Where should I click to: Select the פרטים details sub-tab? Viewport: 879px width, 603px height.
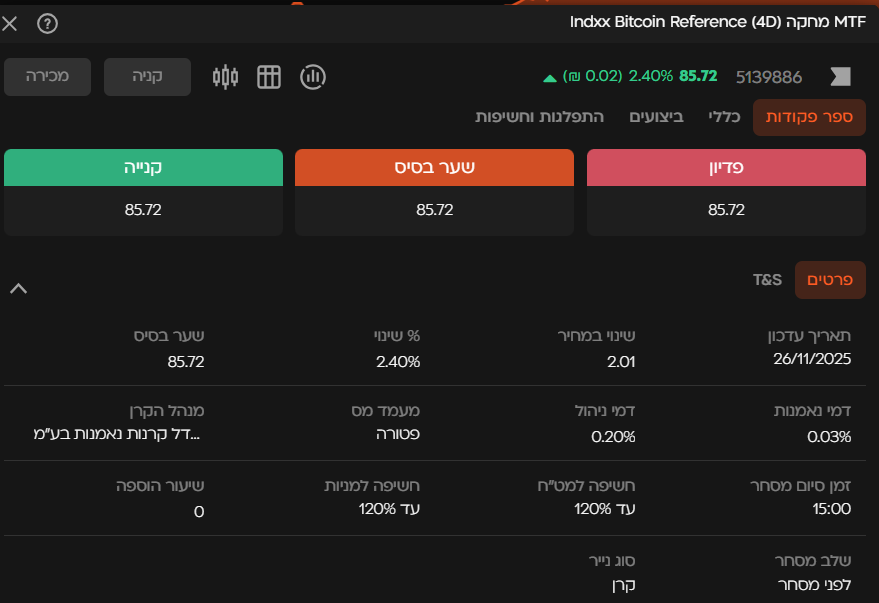pyautogui.click(x=830, y=280)
